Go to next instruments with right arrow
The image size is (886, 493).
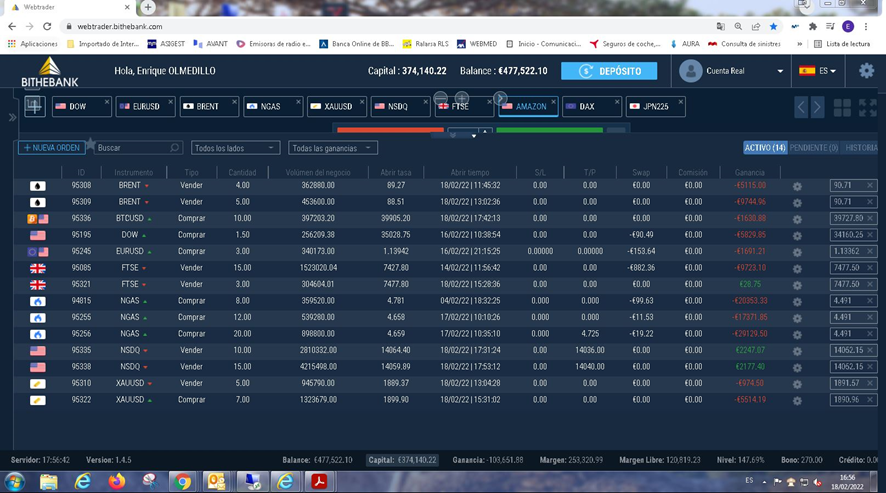coord(817,107)
